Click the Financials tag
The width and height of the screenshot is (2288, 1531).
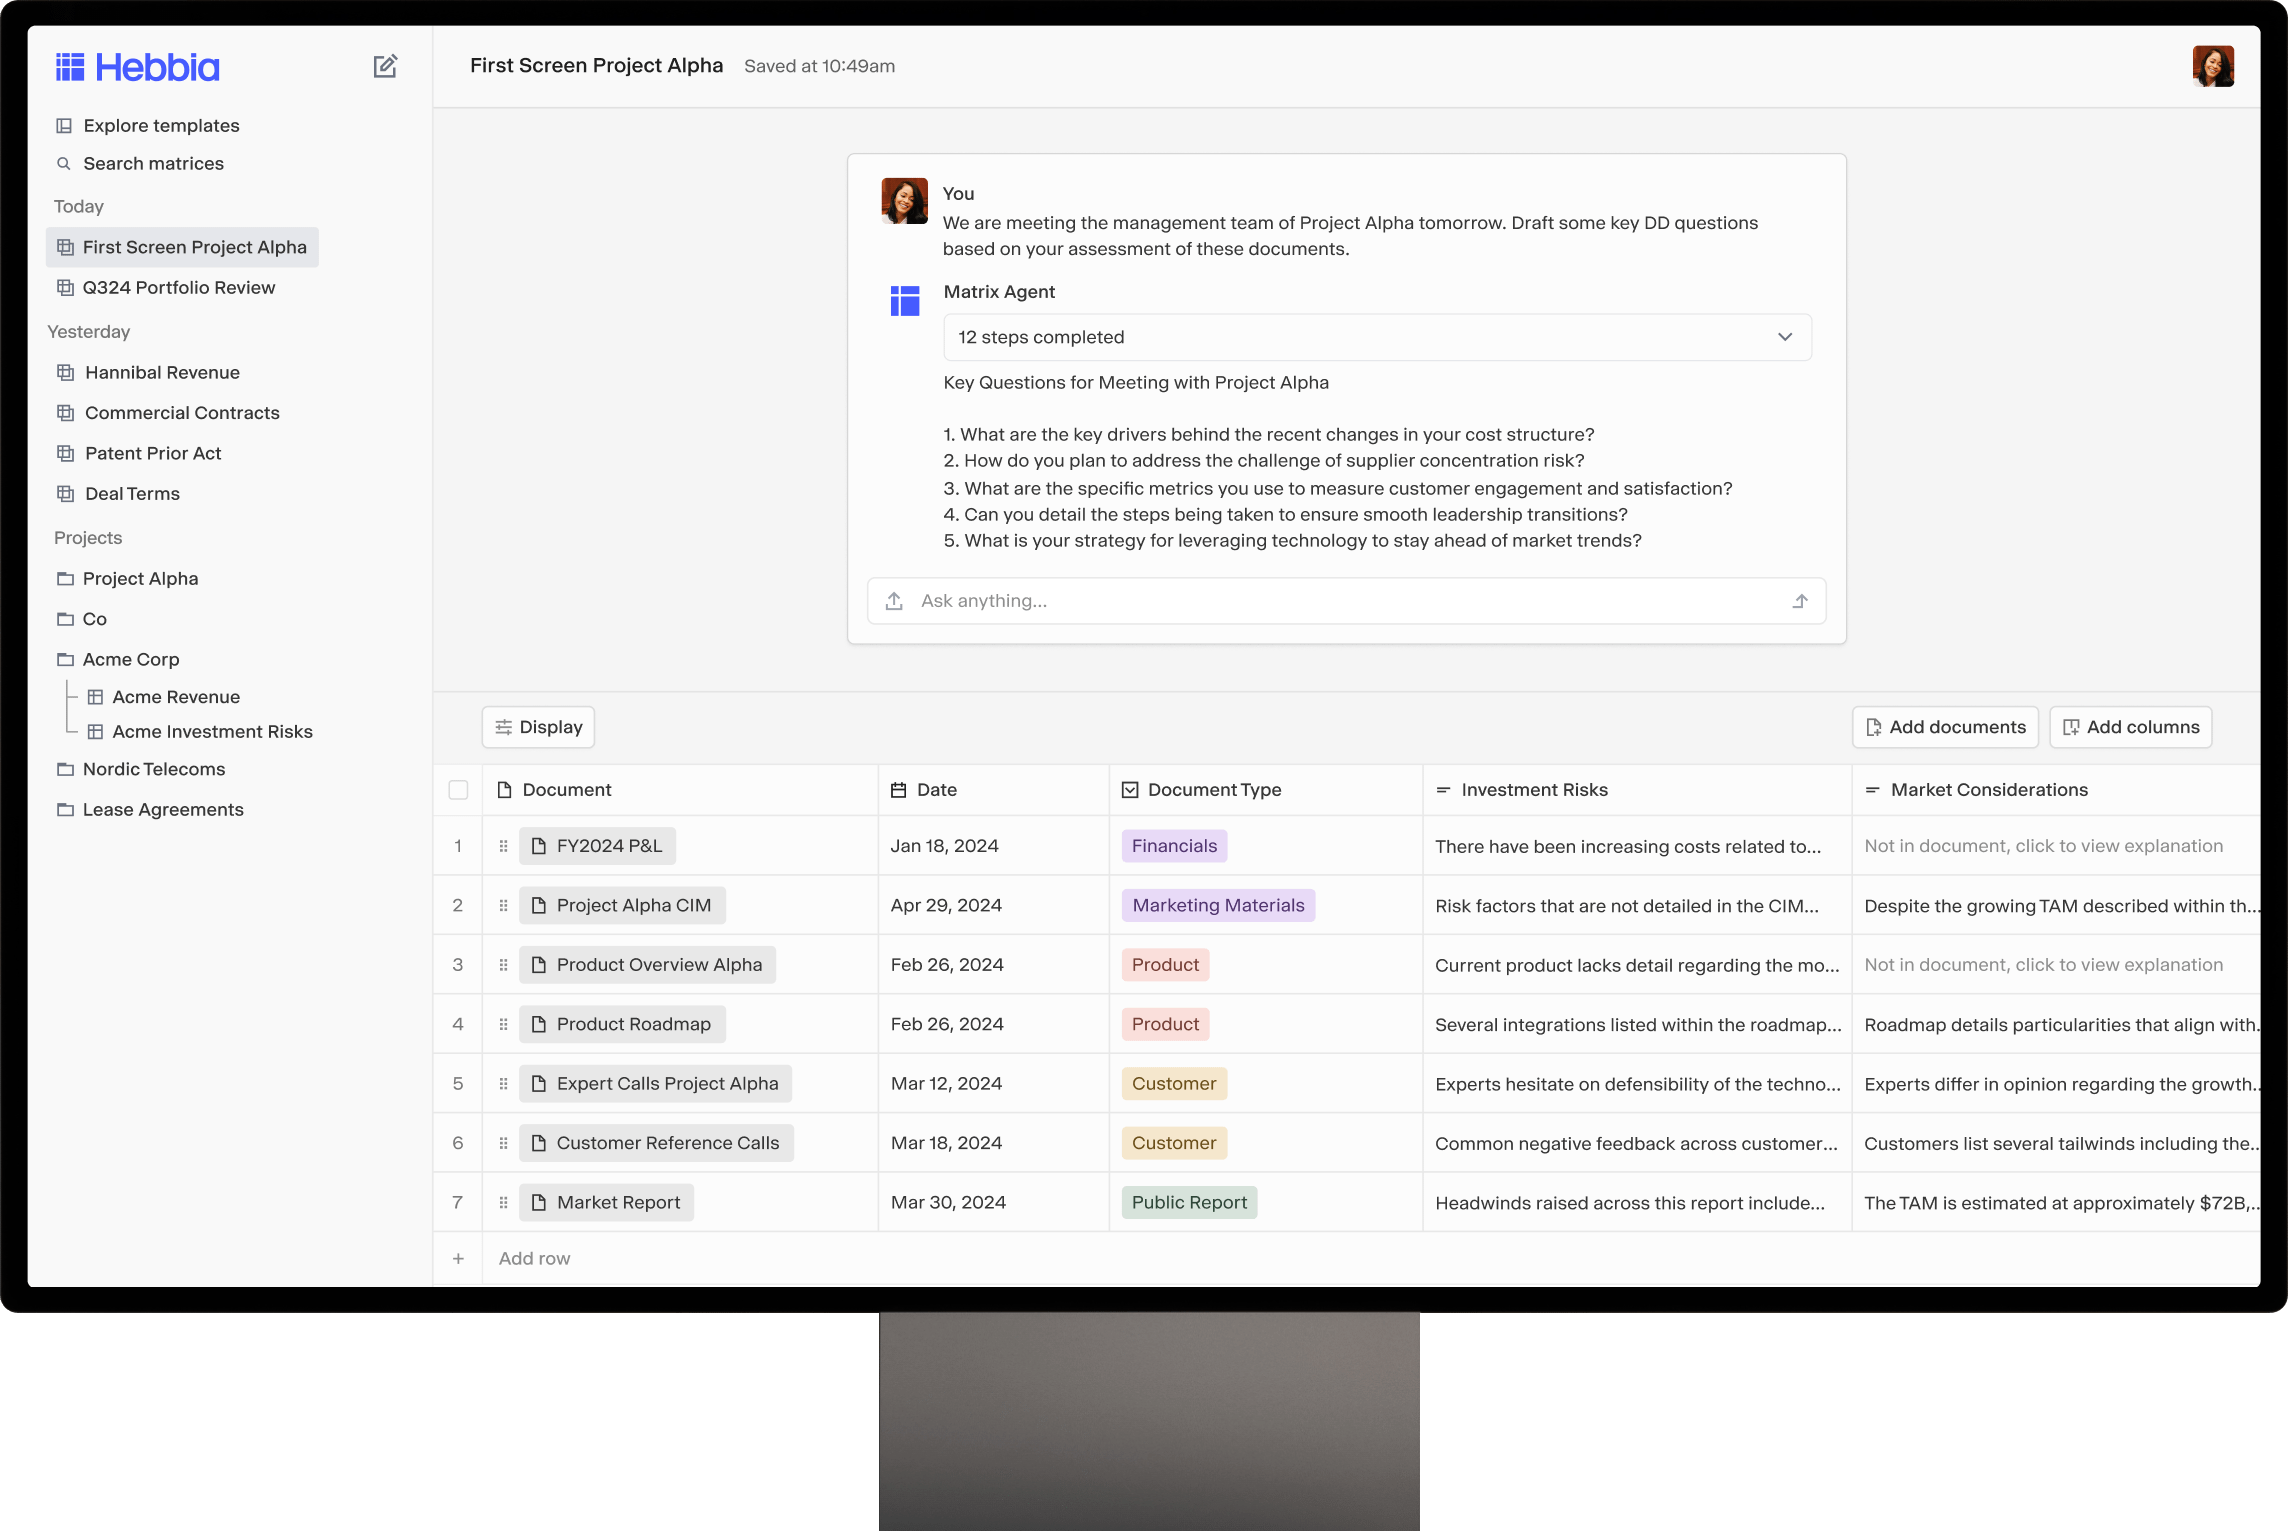click(1174, 846)
